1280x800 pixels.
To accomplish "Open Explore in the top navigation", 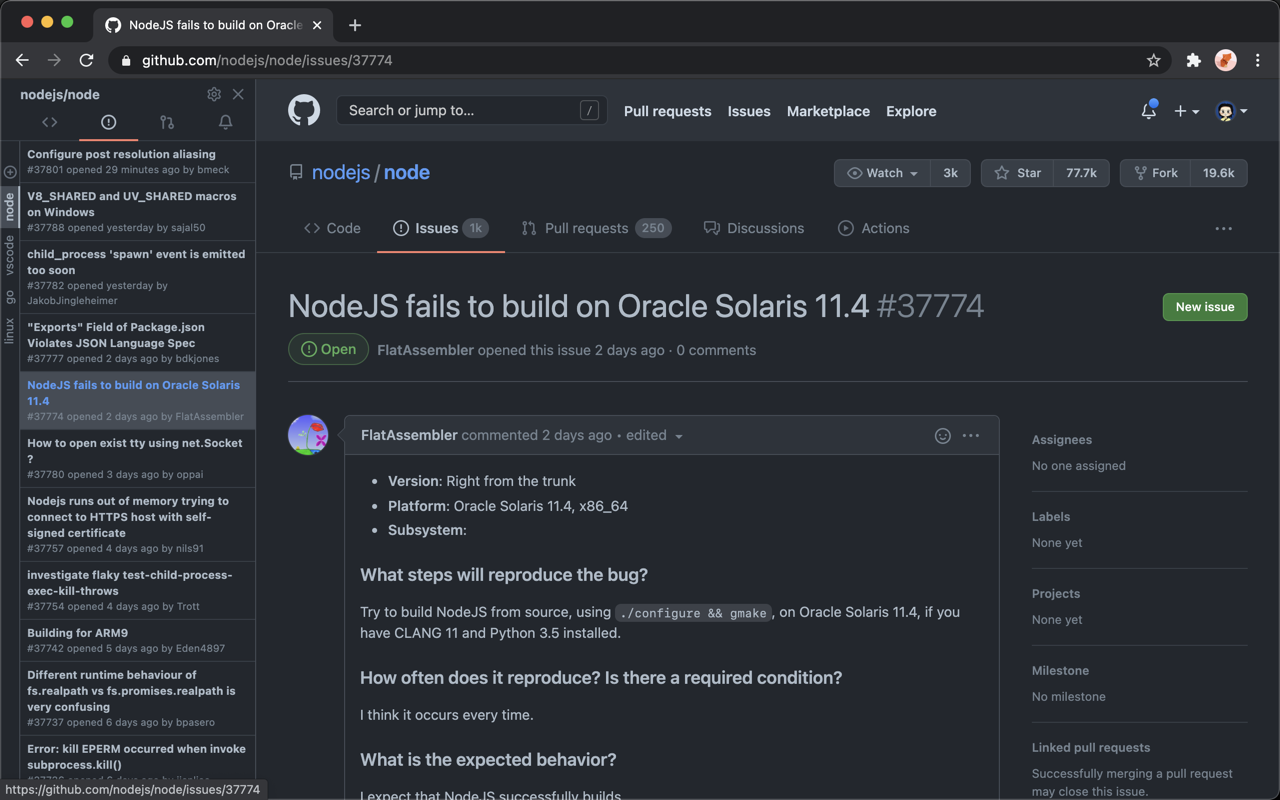I will (911, 111).
